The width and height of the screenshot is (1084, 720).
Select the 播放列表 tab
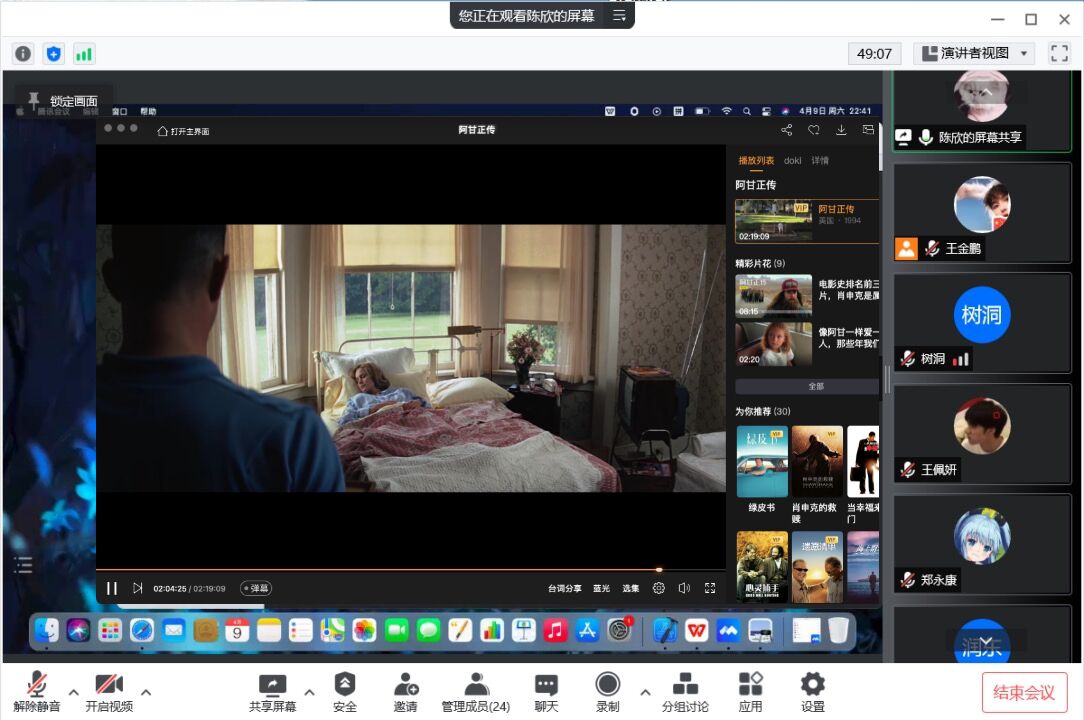coord(756,160)
